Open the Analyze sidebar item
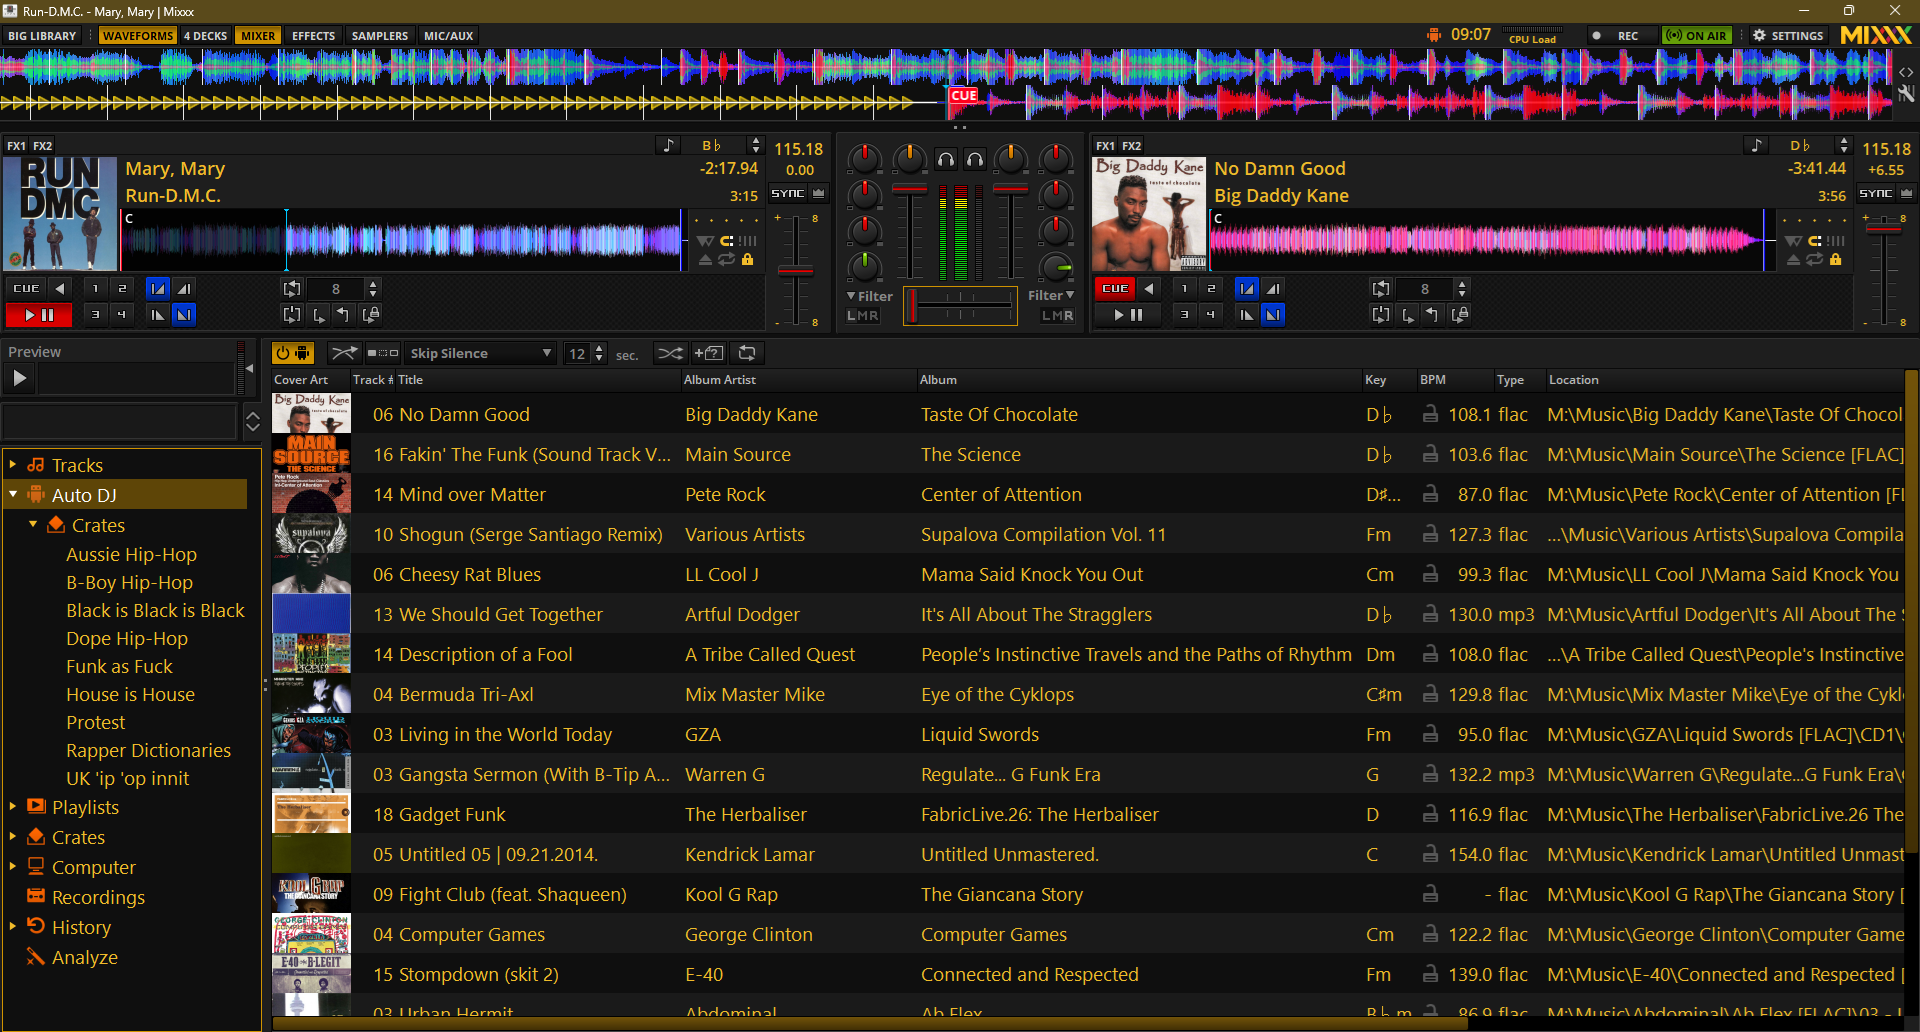This screenshot has width=1920, height=1032. (x=84, y=957)
